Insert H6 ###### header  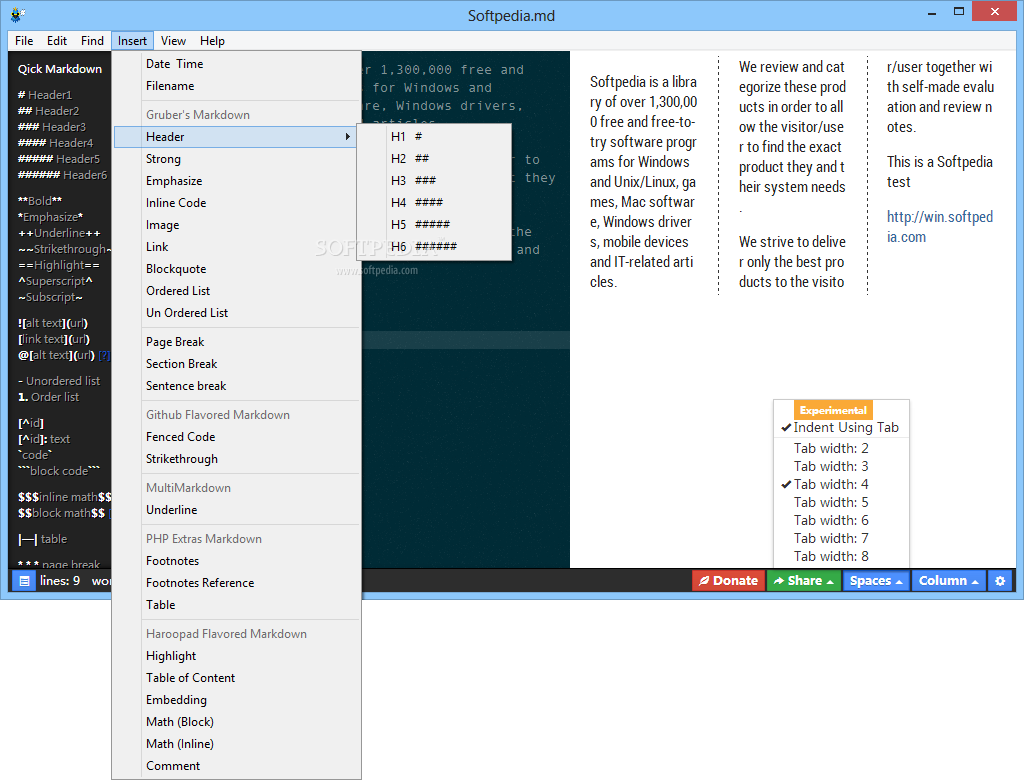click(x=434, y=246)
